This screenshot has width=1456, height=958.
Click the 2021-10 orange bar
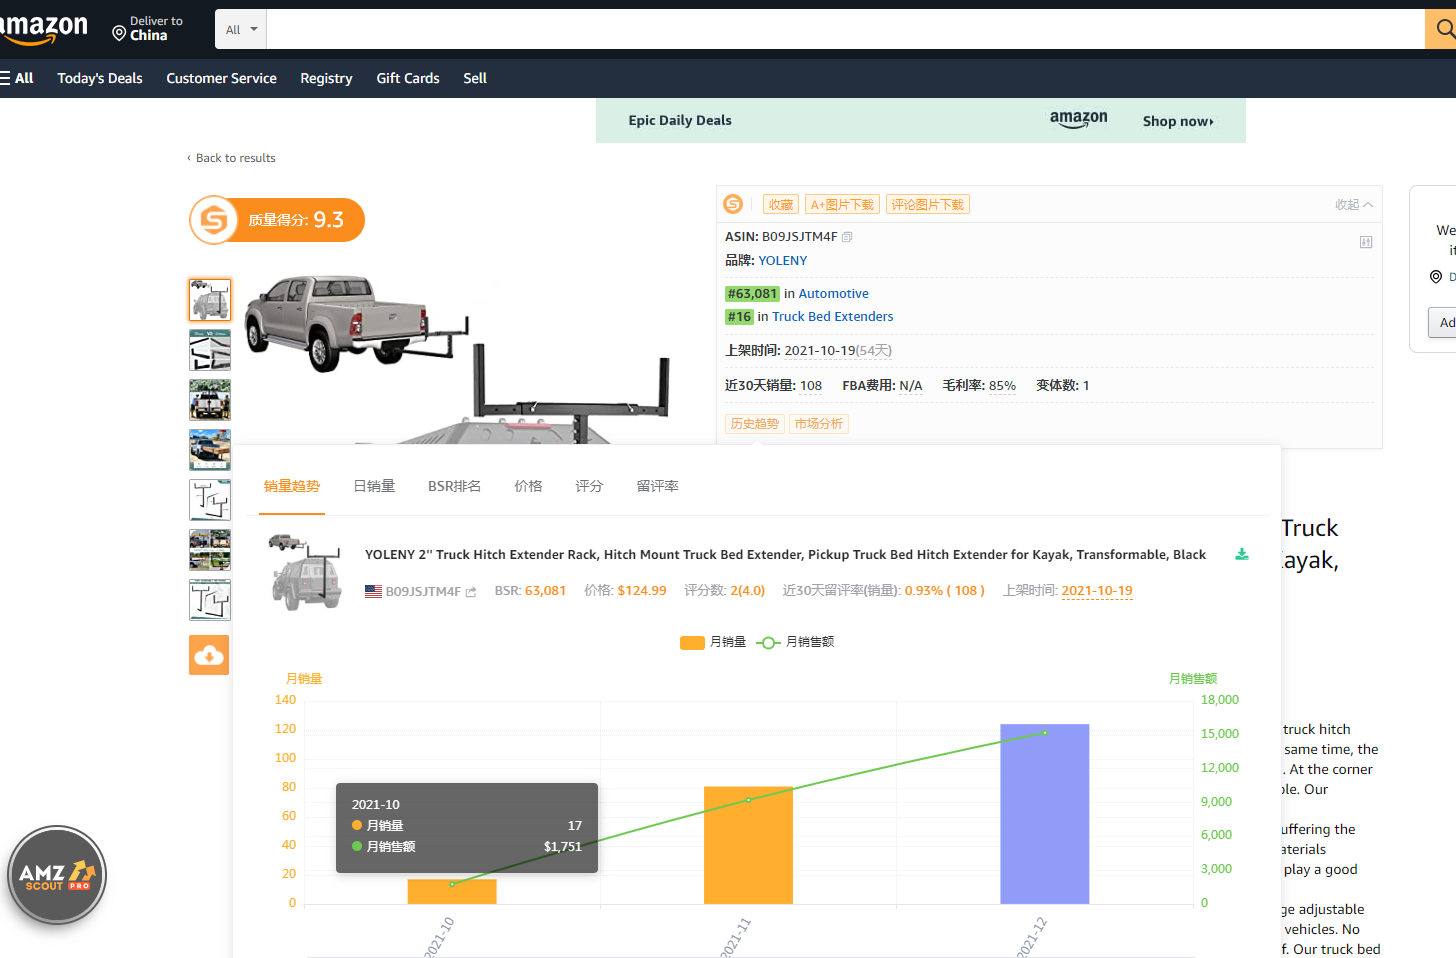pyautogui.click(x=452, y=892)
